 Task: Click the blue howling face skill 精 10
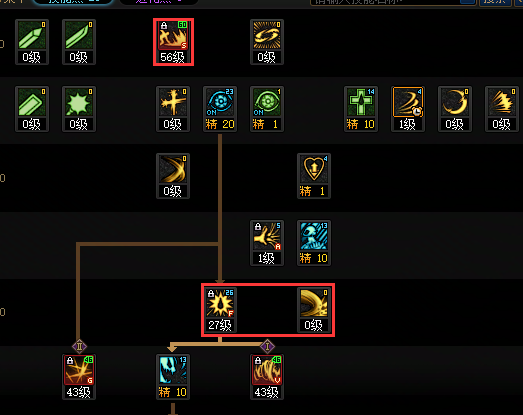point(173,377)
